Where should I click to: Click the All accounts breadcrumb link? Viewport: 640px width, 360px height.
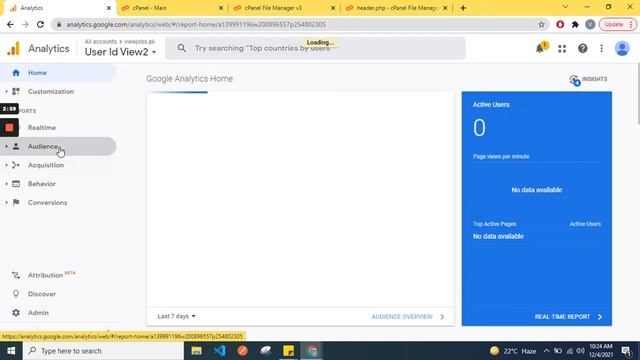click(100, 42)
